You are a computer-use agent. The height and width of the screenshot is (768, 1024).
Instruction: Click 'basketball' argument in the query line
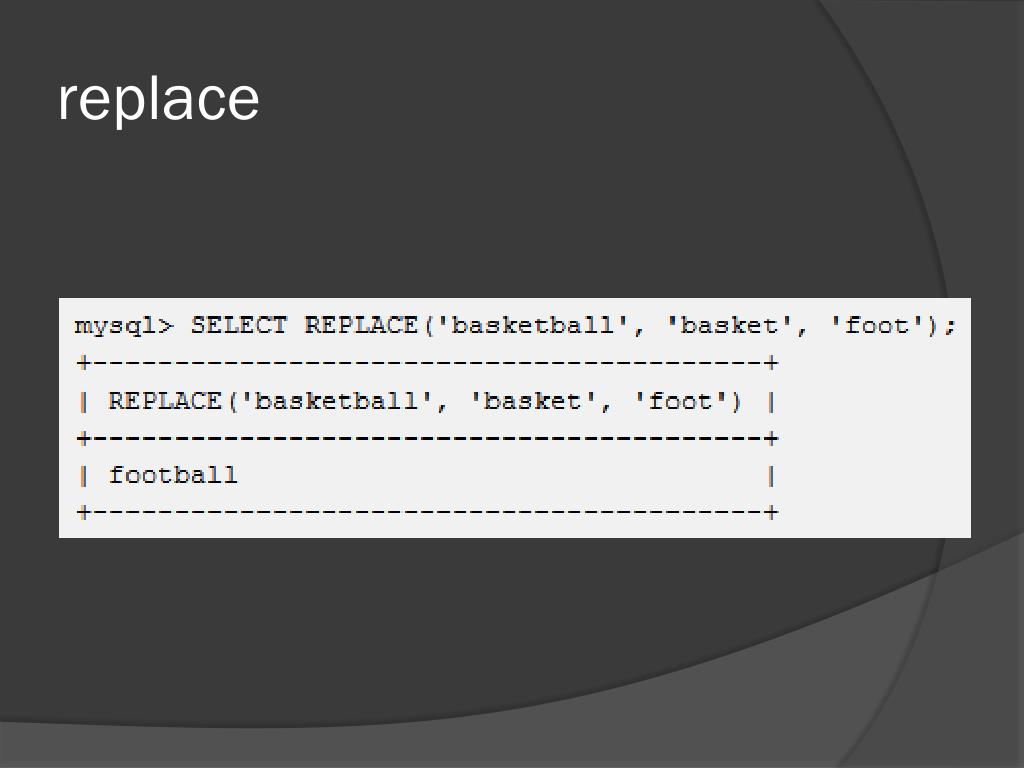(x=532, y=325)
